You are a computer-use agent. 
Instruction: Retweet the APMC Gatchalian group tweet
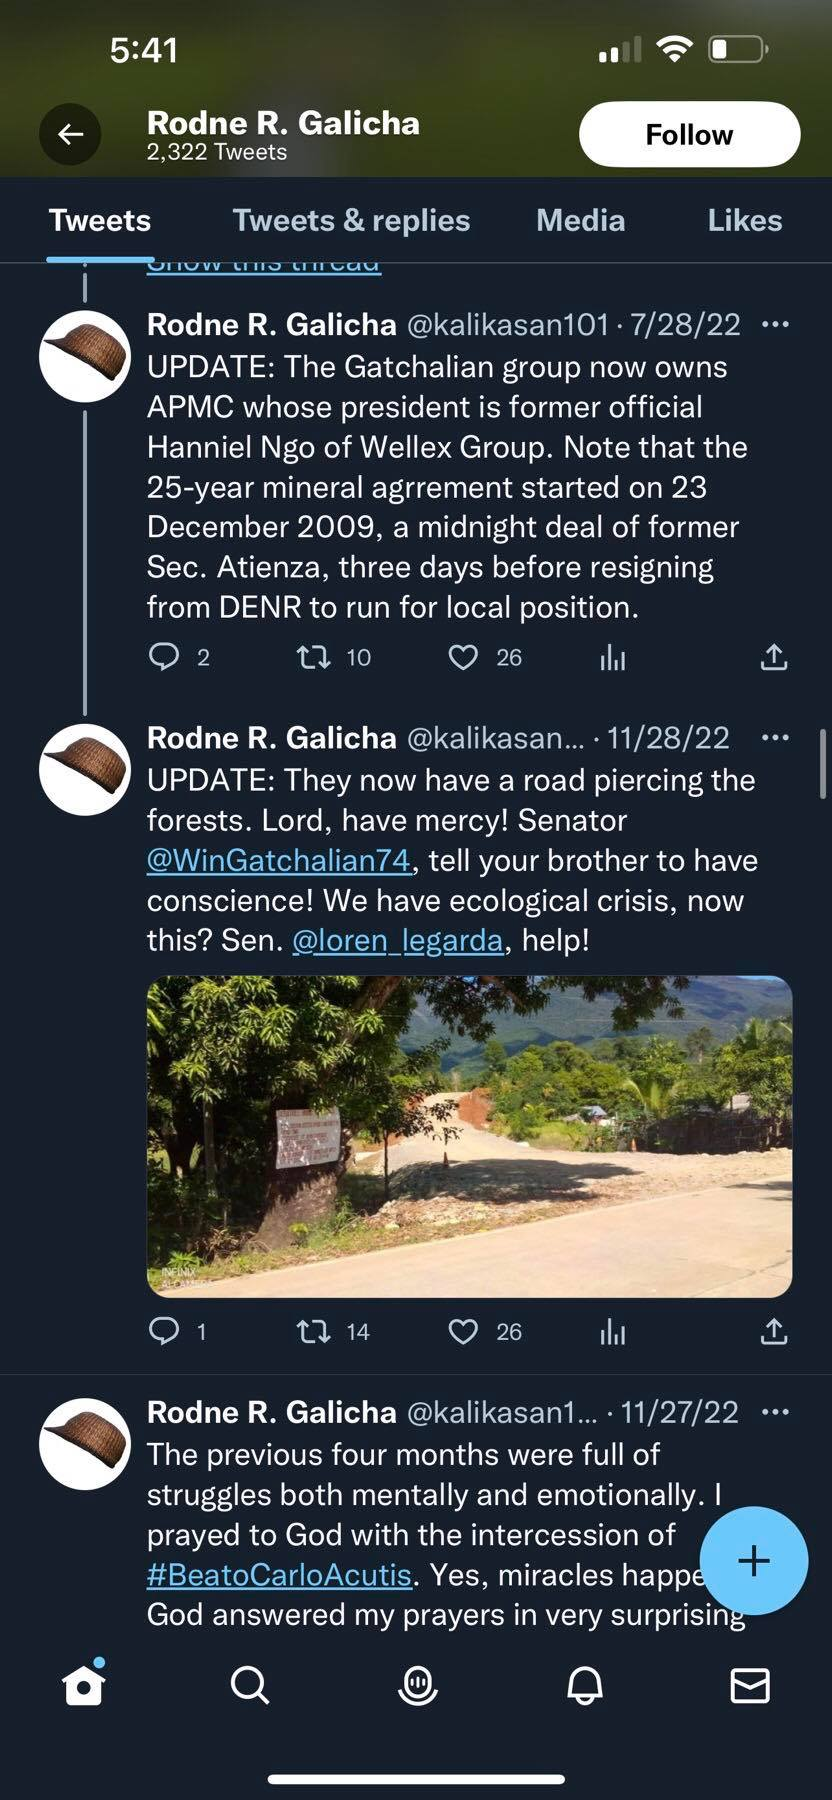click(x=314, y=657)
